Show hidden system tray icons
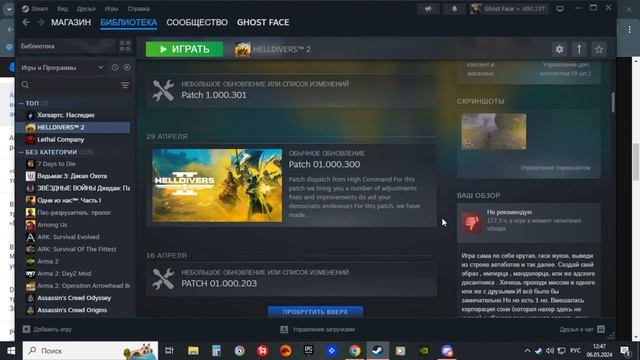 point(527,351)
